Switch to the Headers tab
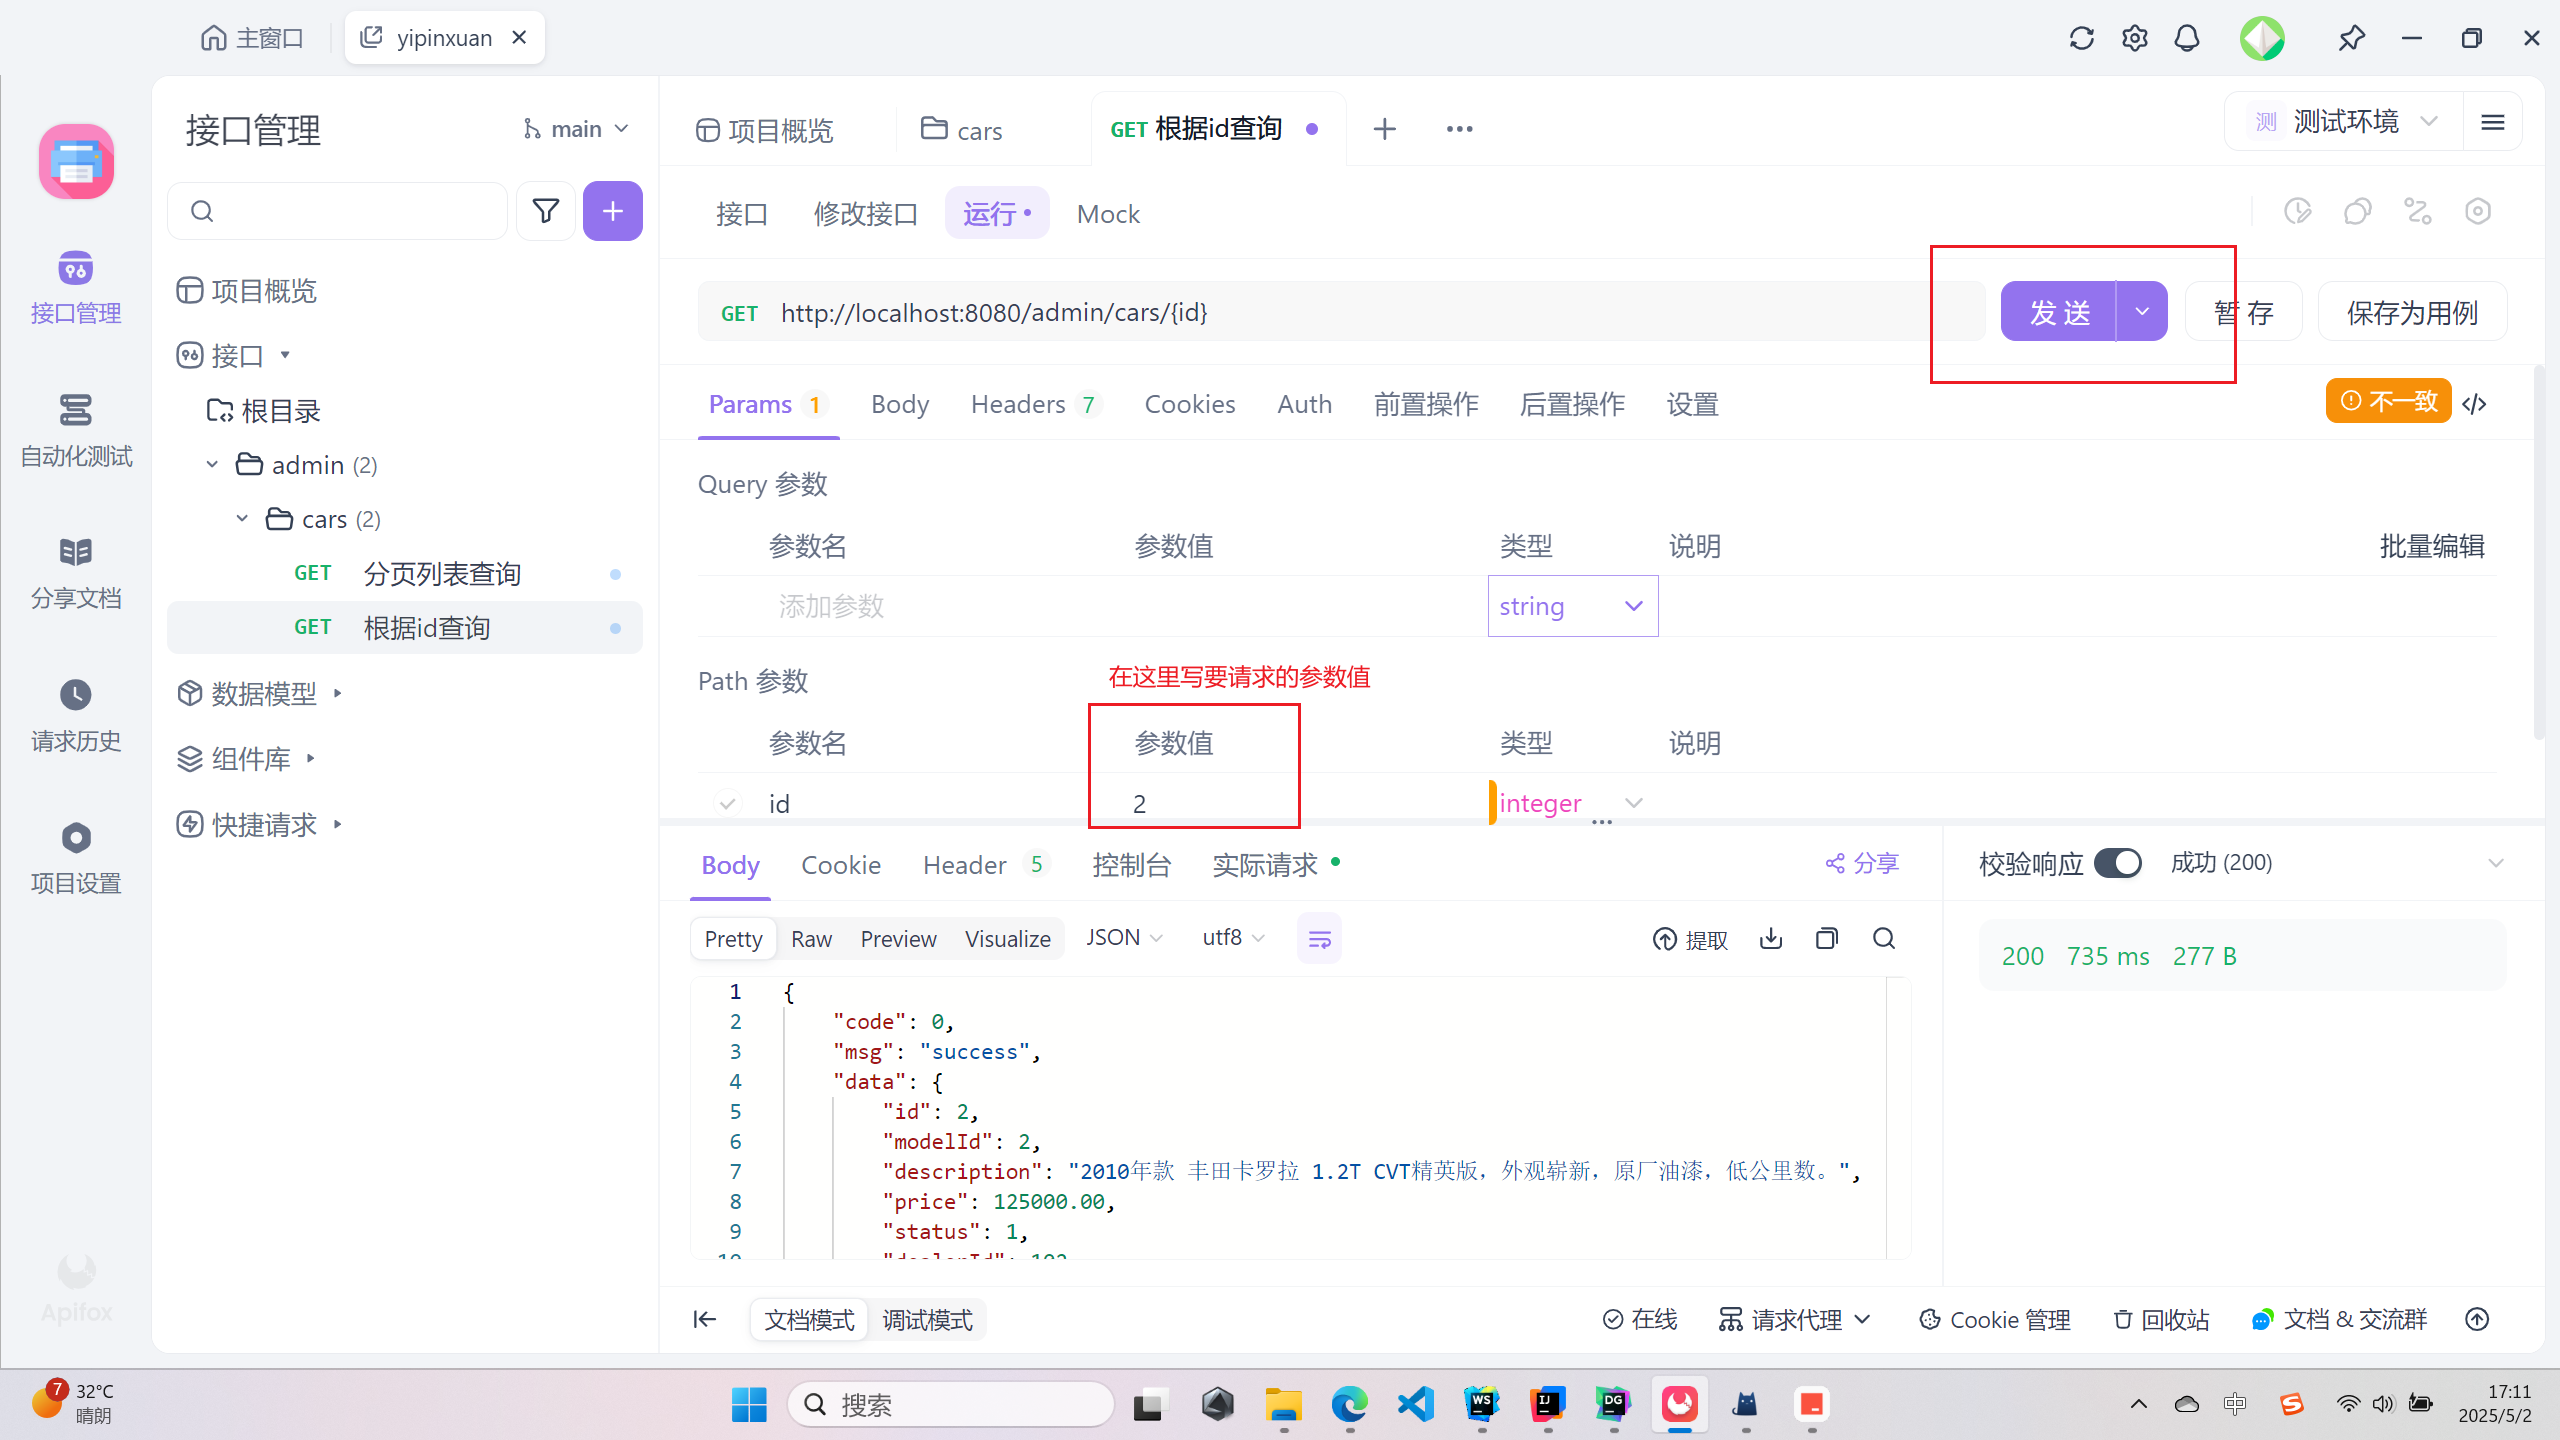 tap(1018, 404)
